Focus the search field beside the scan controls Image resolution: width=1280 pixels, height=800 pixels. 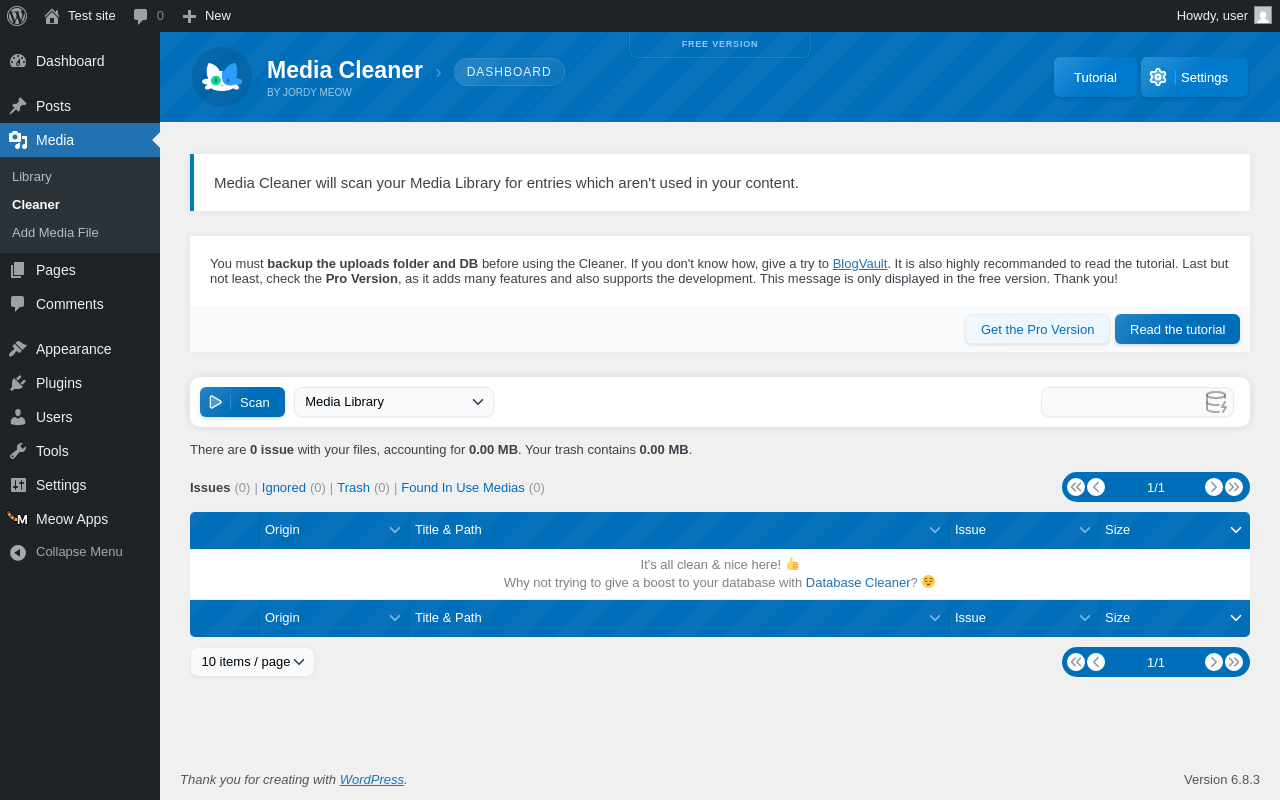coord(1137,402)
